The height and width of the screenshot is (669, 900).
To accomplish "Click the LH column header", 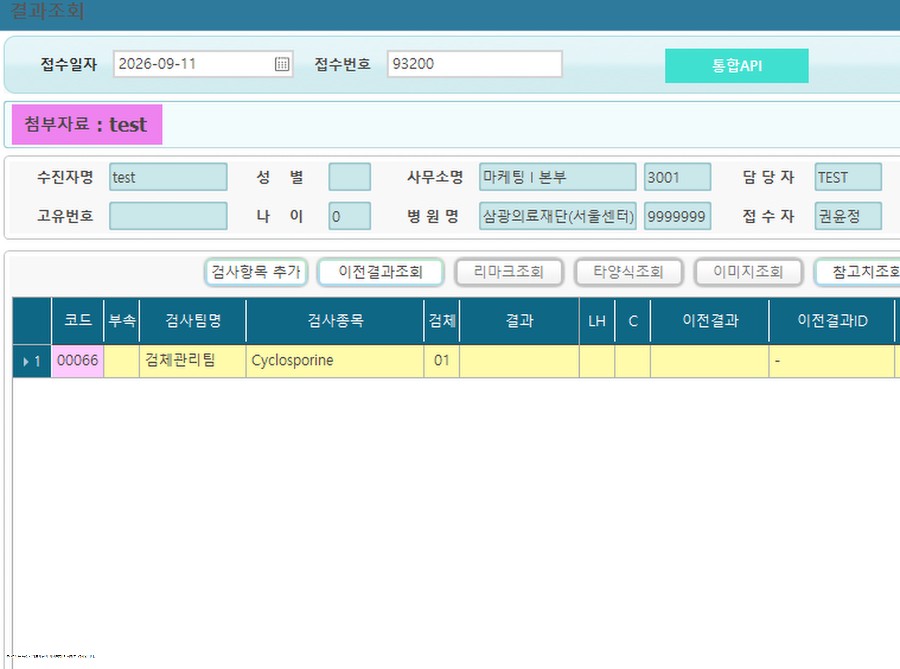I will point(597,320).
